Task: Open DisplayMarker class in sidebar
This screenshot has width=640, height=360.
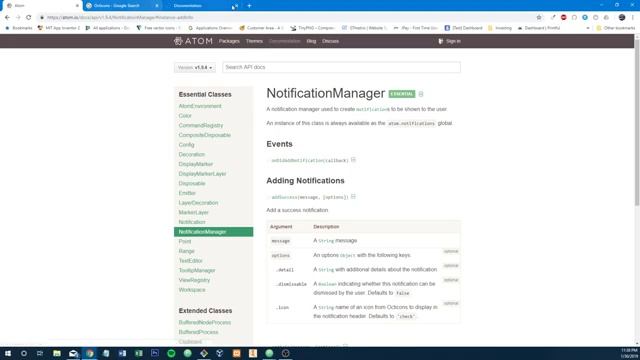Action: [196, 164]
